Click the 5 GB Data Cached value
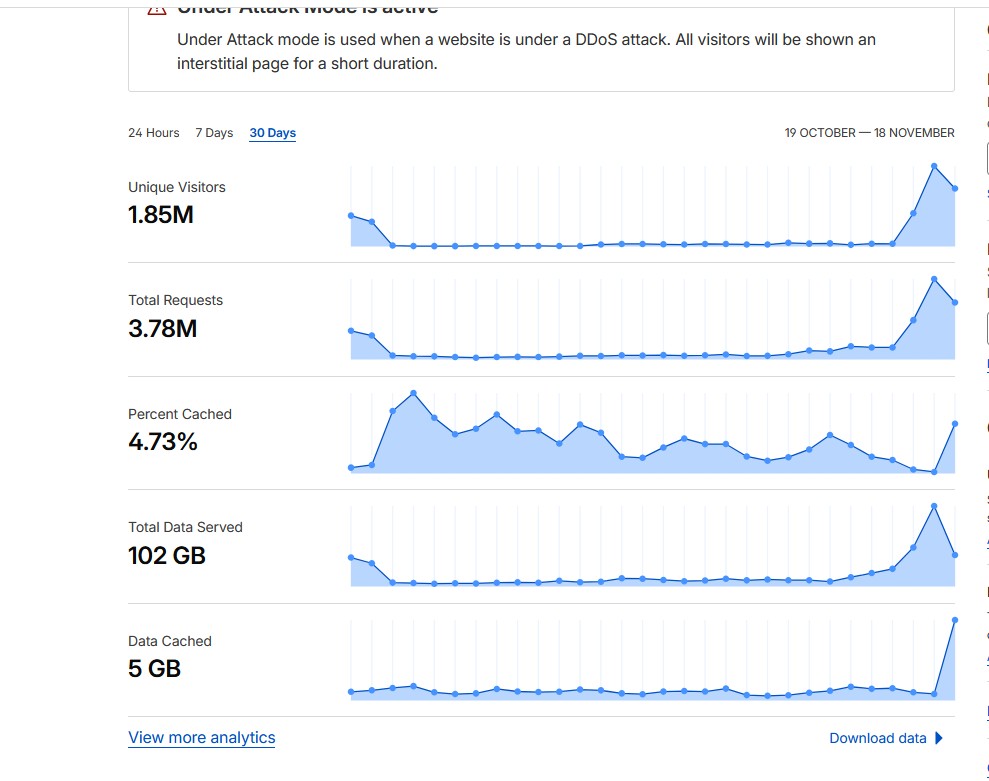Image resolution: width=989 pixels, height=781 pixels. [155, 669]
